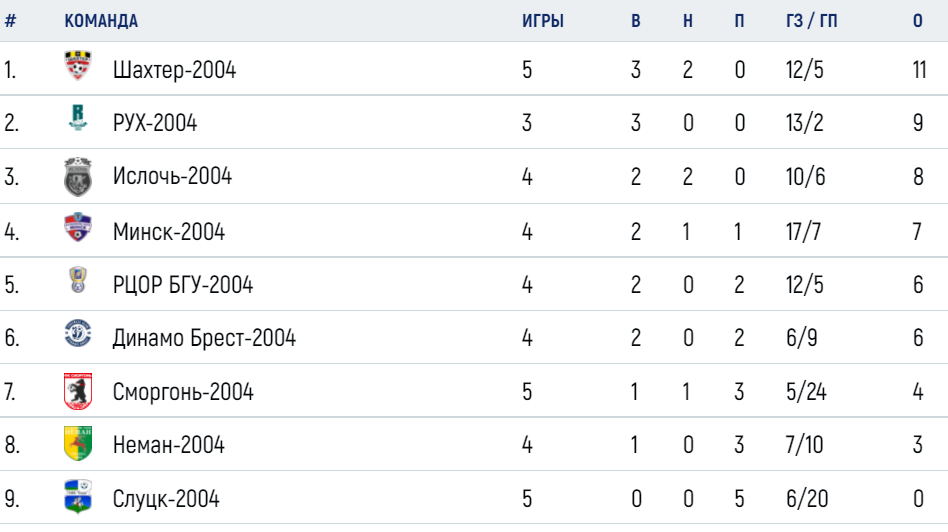The image size is (948, 532).
Task: Sort table by ИГРЫ column header
Action: [x=543, y=21]
